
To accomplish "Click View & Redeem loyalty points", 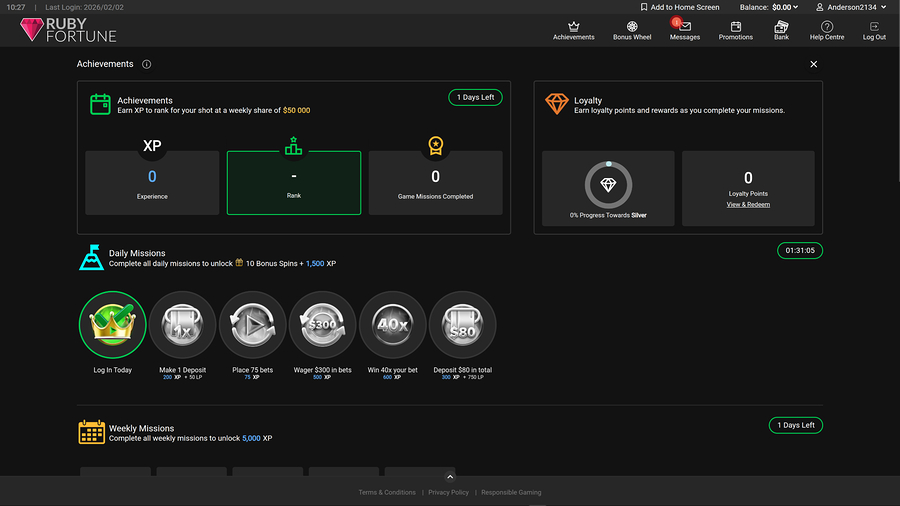I will [x=748, y=204].
